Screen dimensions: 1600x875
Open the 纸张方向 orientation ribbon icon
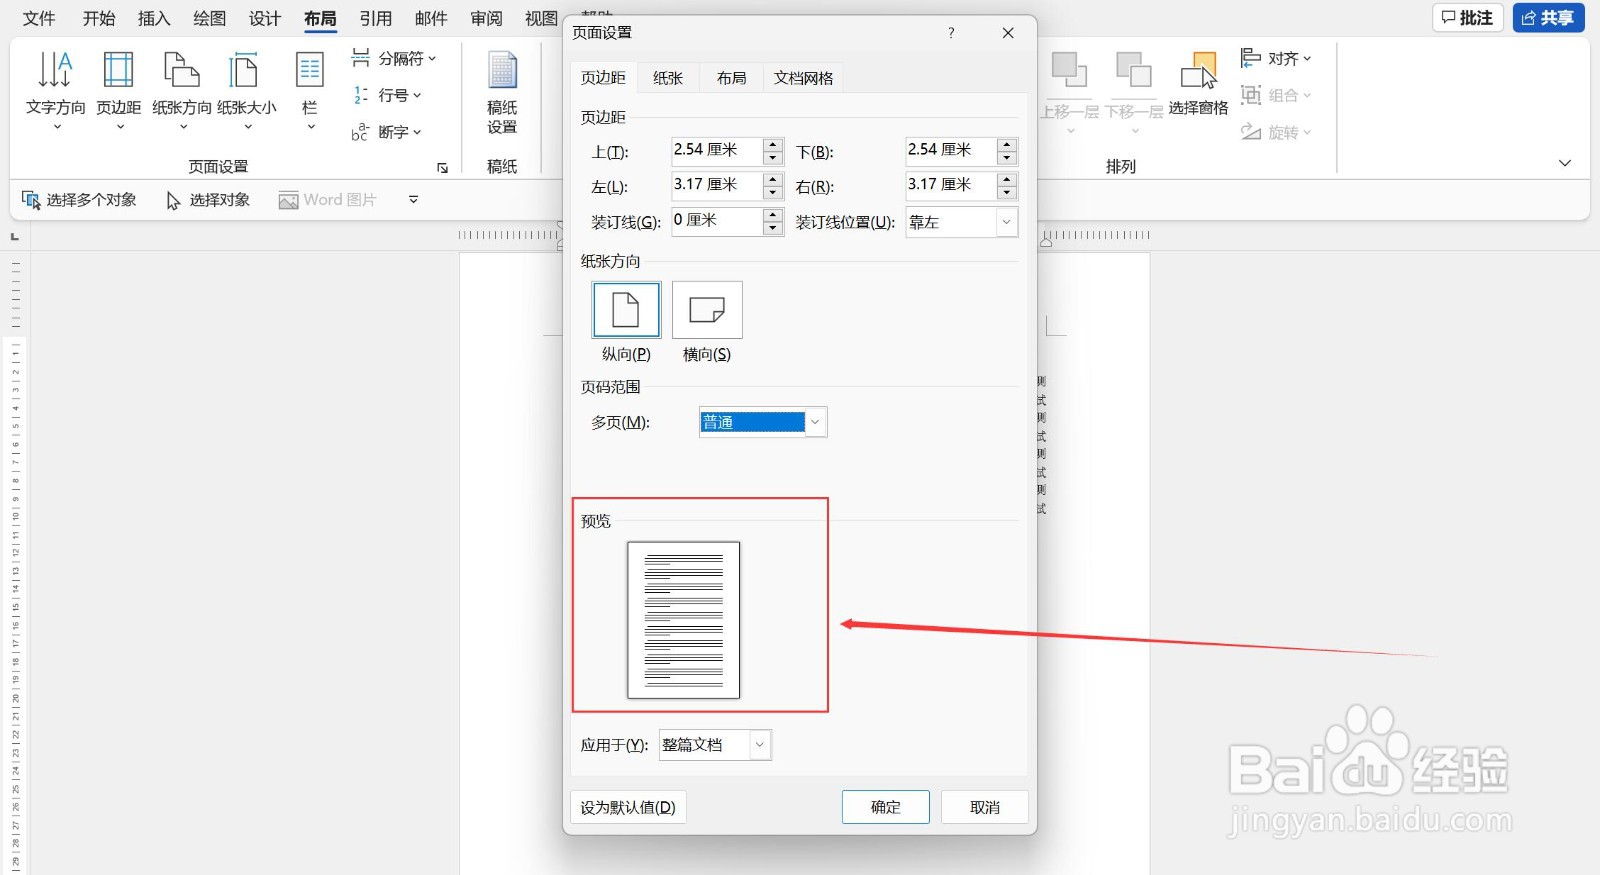[181, 90]
